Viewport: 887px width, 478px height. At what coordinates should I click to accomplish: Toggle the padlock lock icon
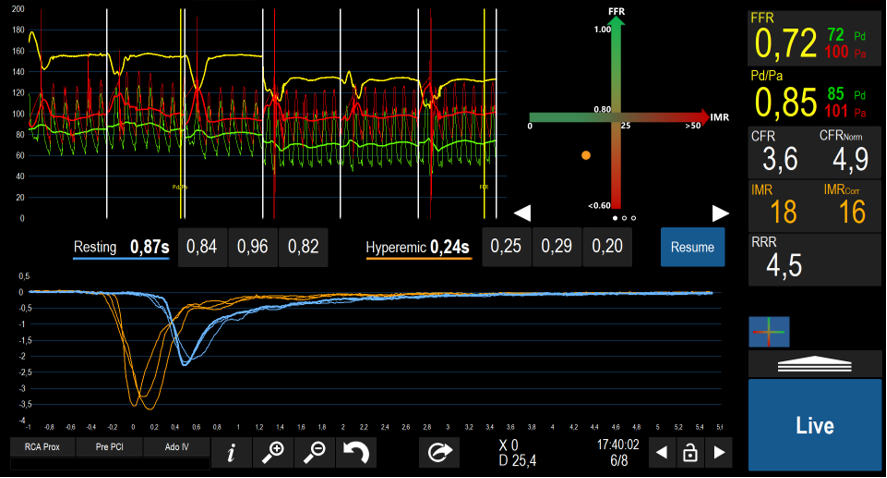click(689, 453)
